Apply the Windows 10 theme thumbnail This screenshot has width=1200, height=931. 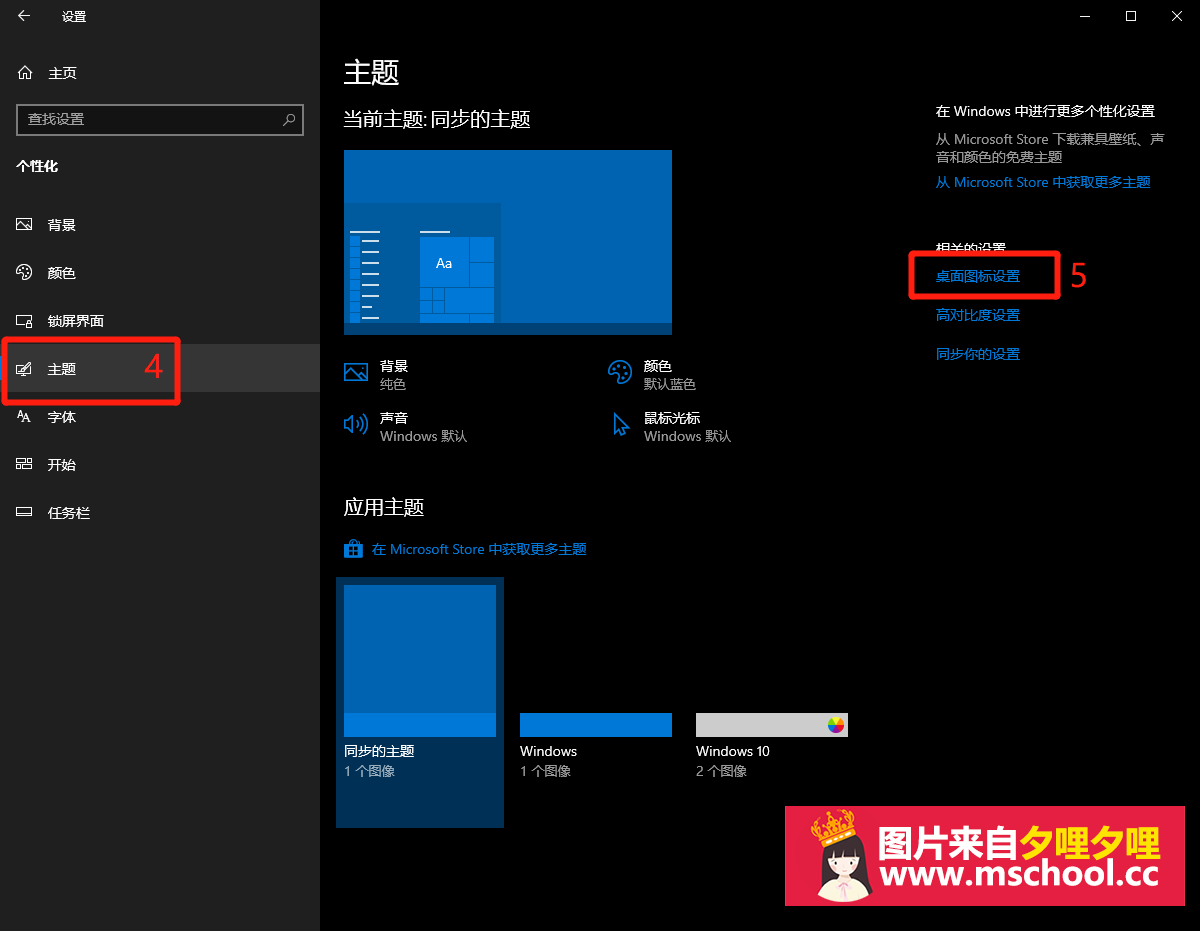772,725
